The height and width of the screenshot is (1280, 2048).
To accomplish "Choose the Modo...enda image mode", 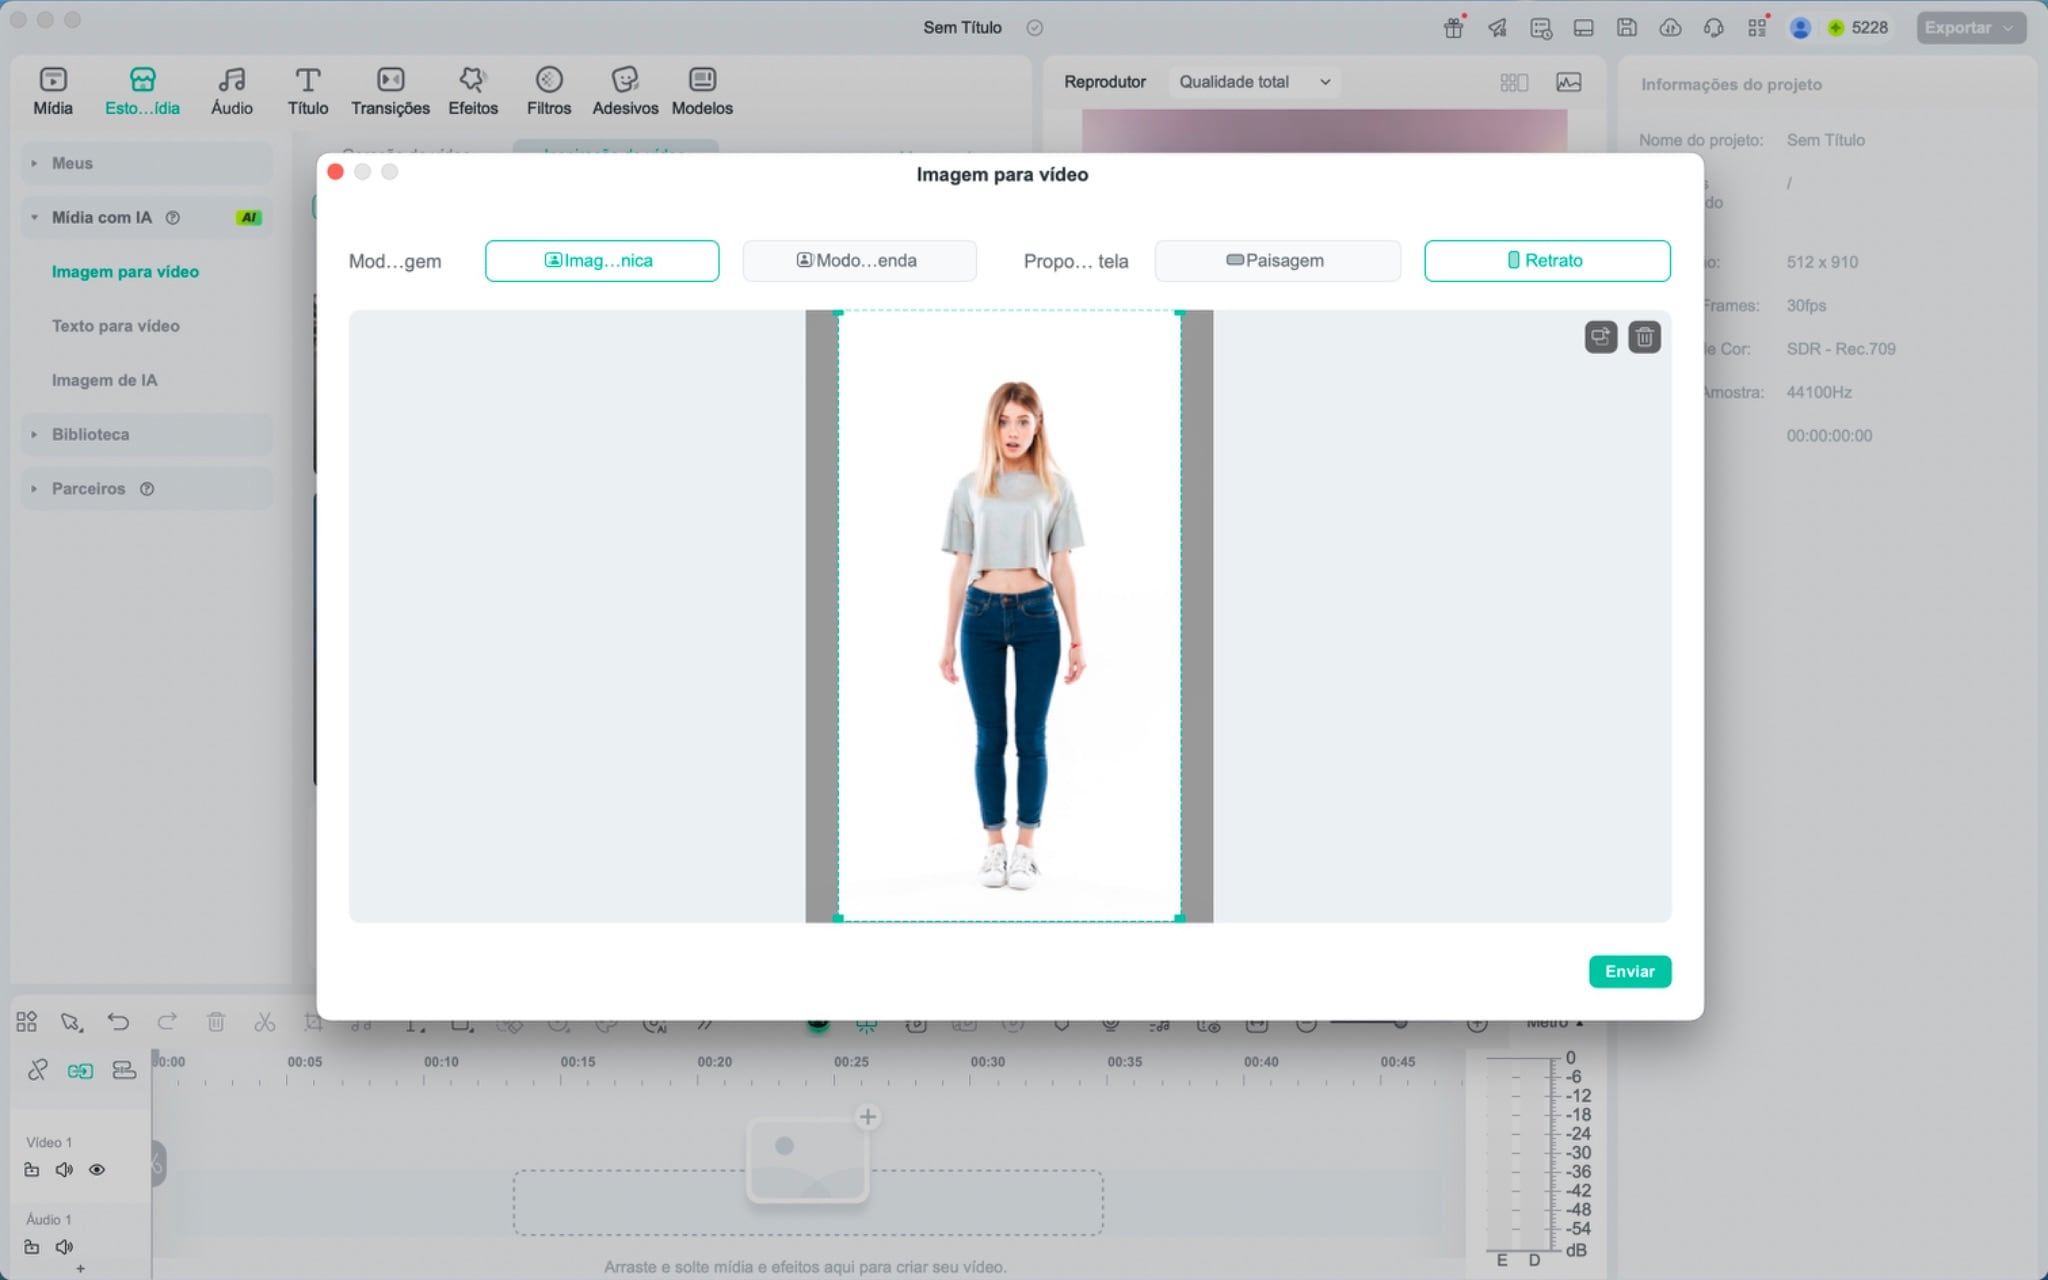I will (859, 261).
